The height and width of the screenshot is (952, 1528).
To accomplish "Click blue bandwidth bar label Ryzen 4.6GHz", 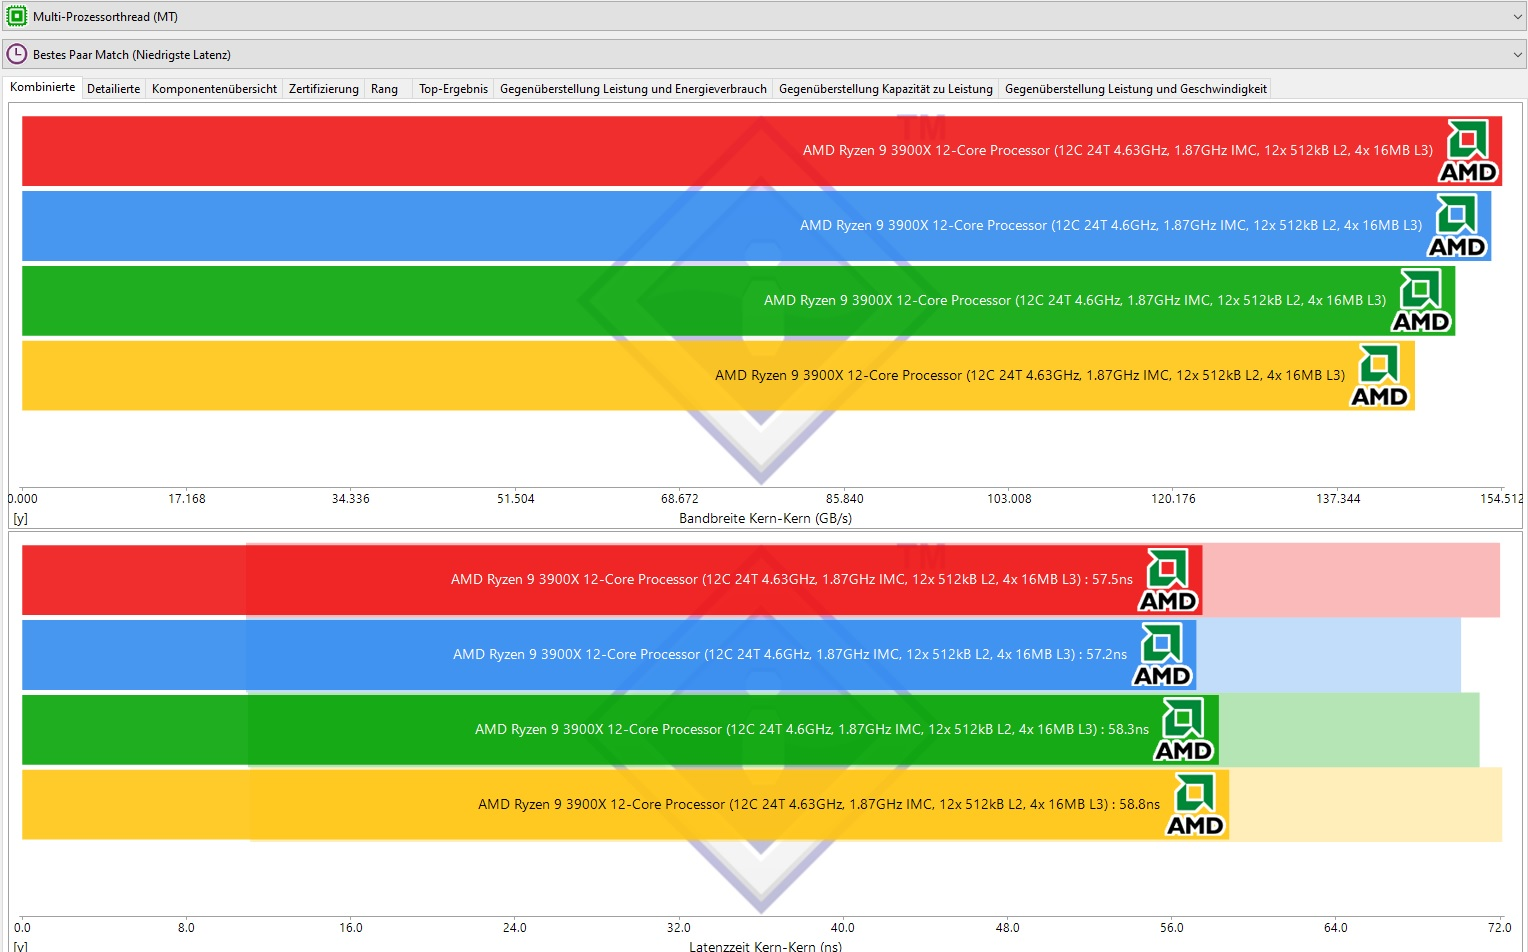I will (x=1110, y=225).
